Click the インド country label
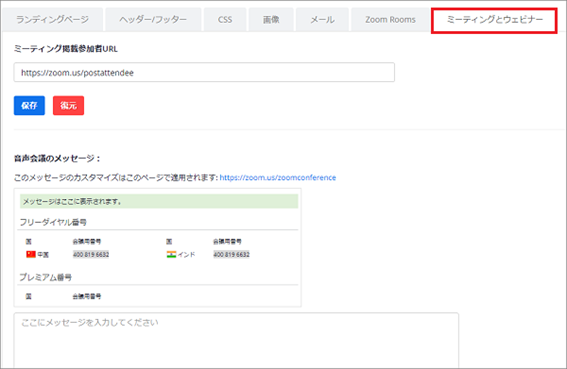 coord(186,255)
